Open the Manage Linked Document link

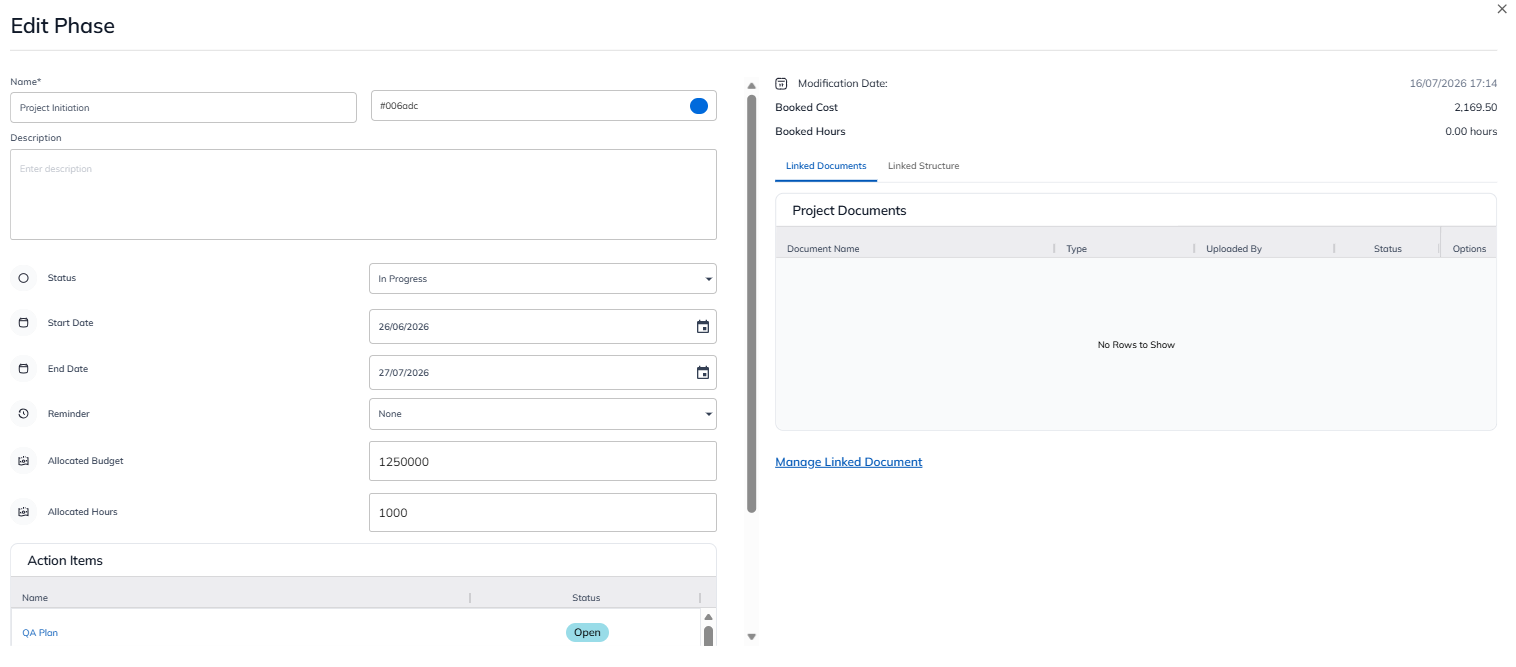pos(849,462)
